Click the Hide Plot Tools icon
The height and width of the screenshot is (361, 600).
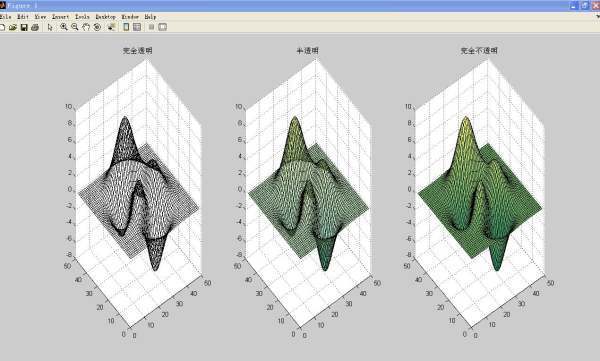click(x=151, y=27)
